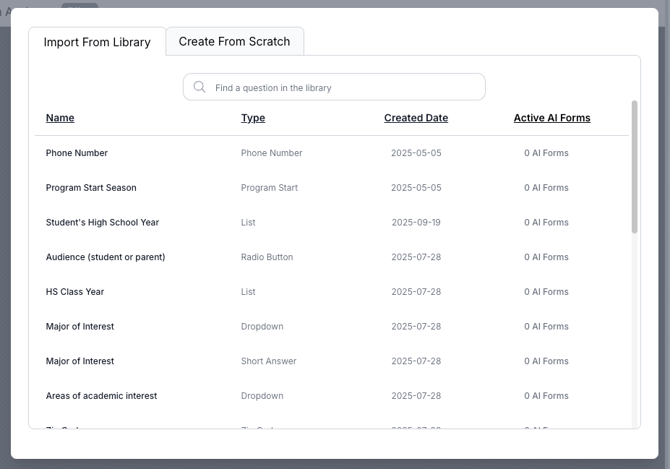Choose Major of Interest Dropdown question

80,326
